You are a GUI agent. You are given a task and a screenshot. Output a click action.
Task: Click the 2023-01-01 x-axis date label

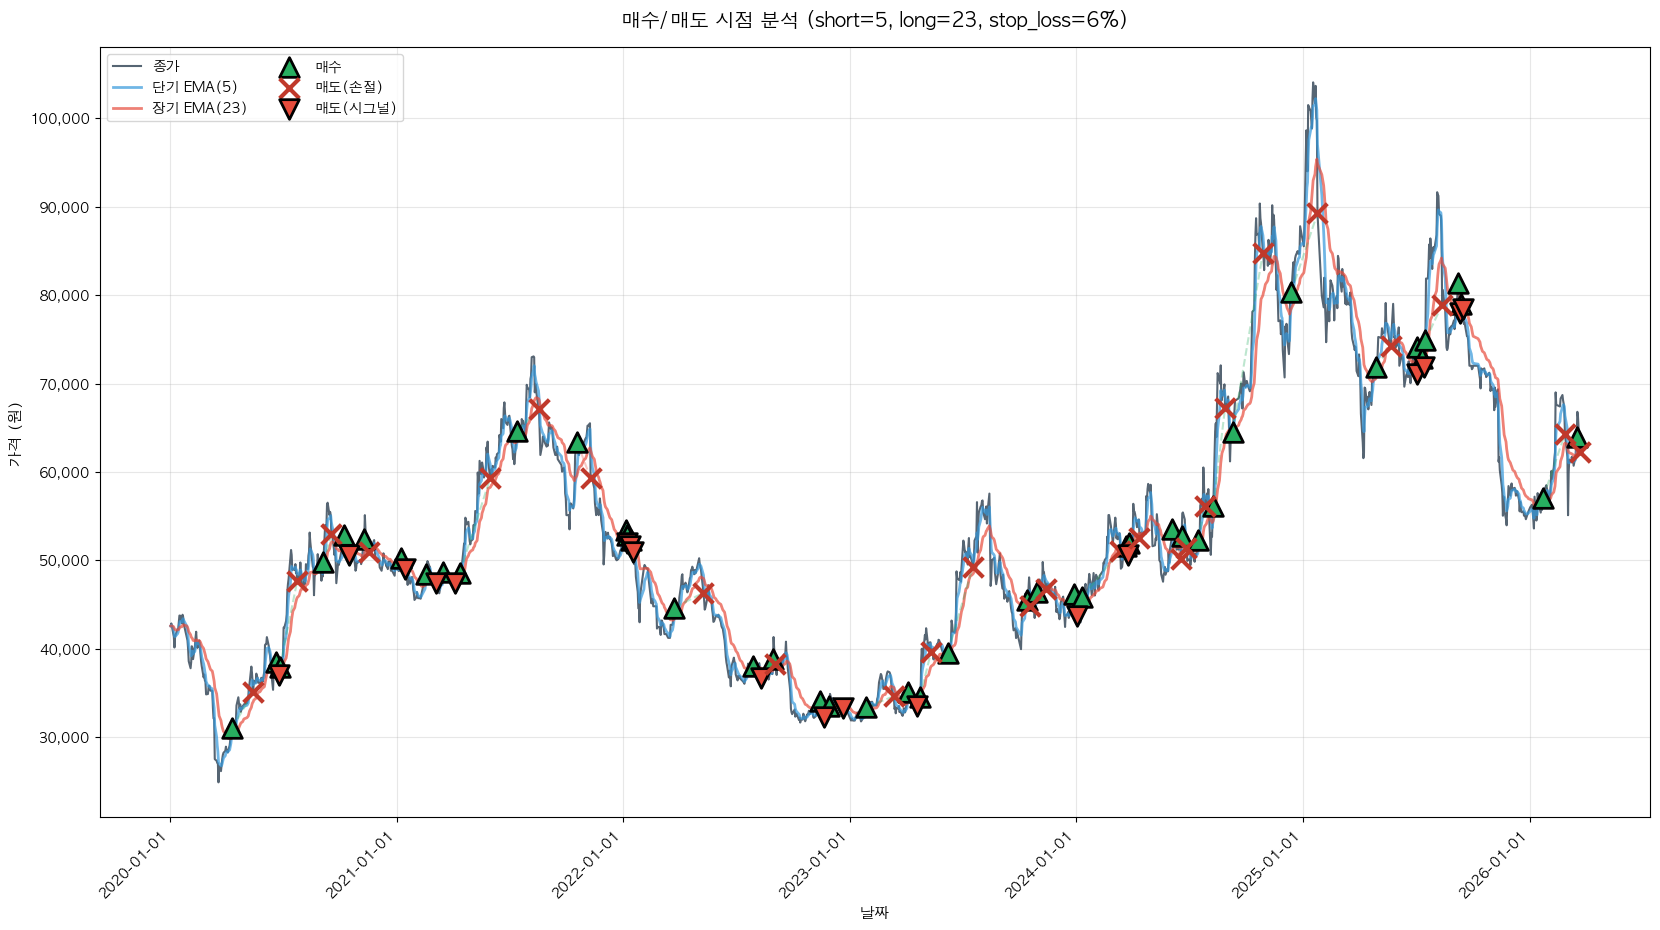tap(813, 866)
